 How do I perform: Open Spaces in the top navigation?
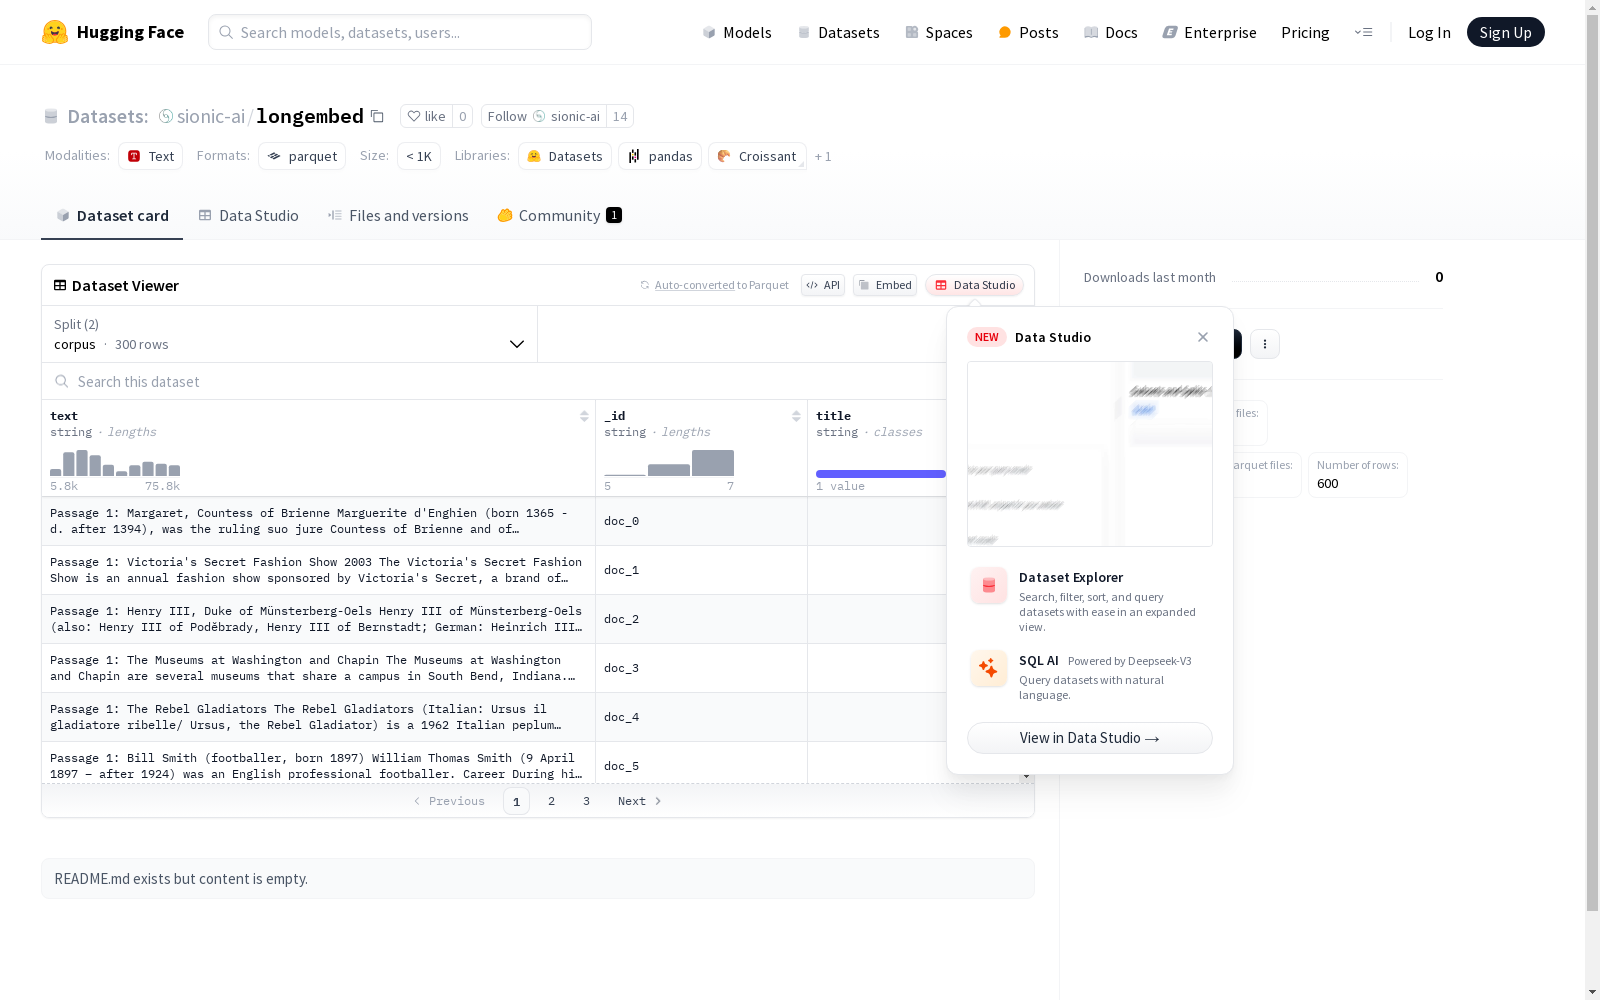click(x=939, y=32)
